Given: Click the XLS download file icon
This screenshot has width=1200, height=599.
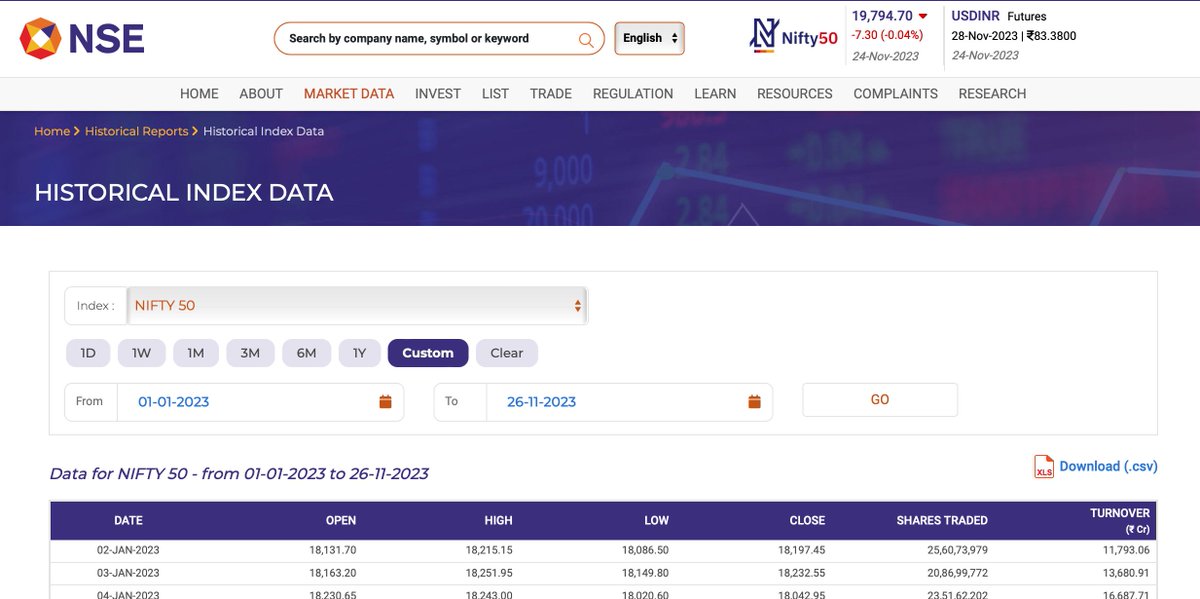Looking at the screenshot, I should point(1044,467).
